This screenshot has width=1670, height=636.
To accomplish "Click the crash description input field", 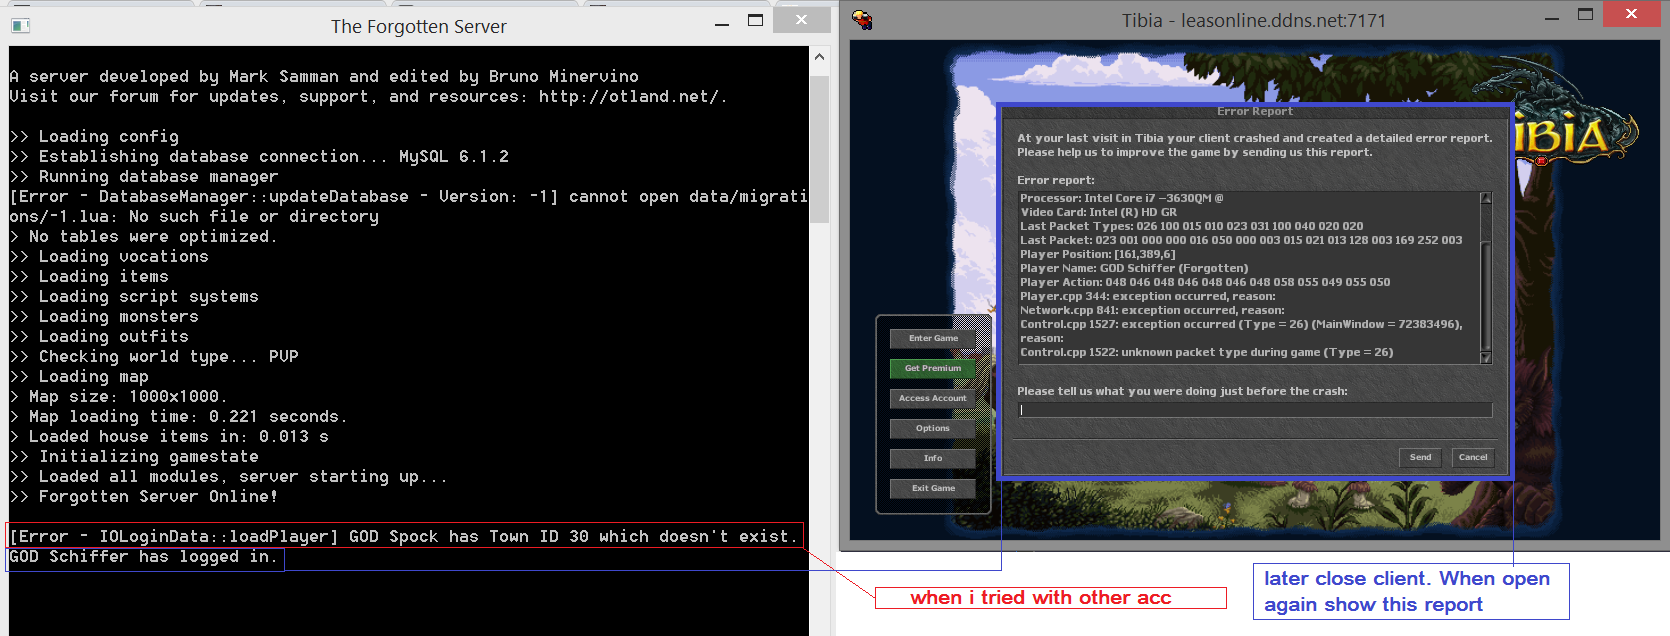I will (1255, 410).
